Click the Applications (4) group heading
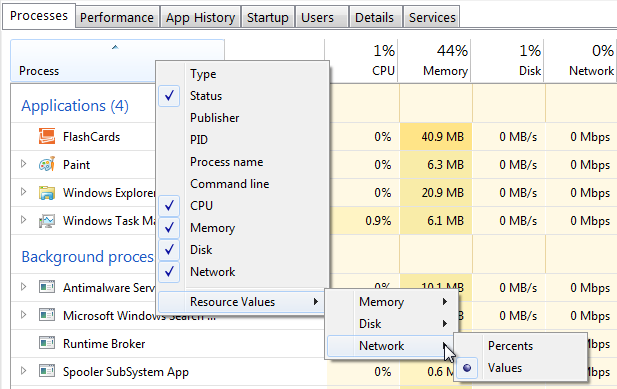The height and width of the screenshot is (389, 617). coord(75,105)
